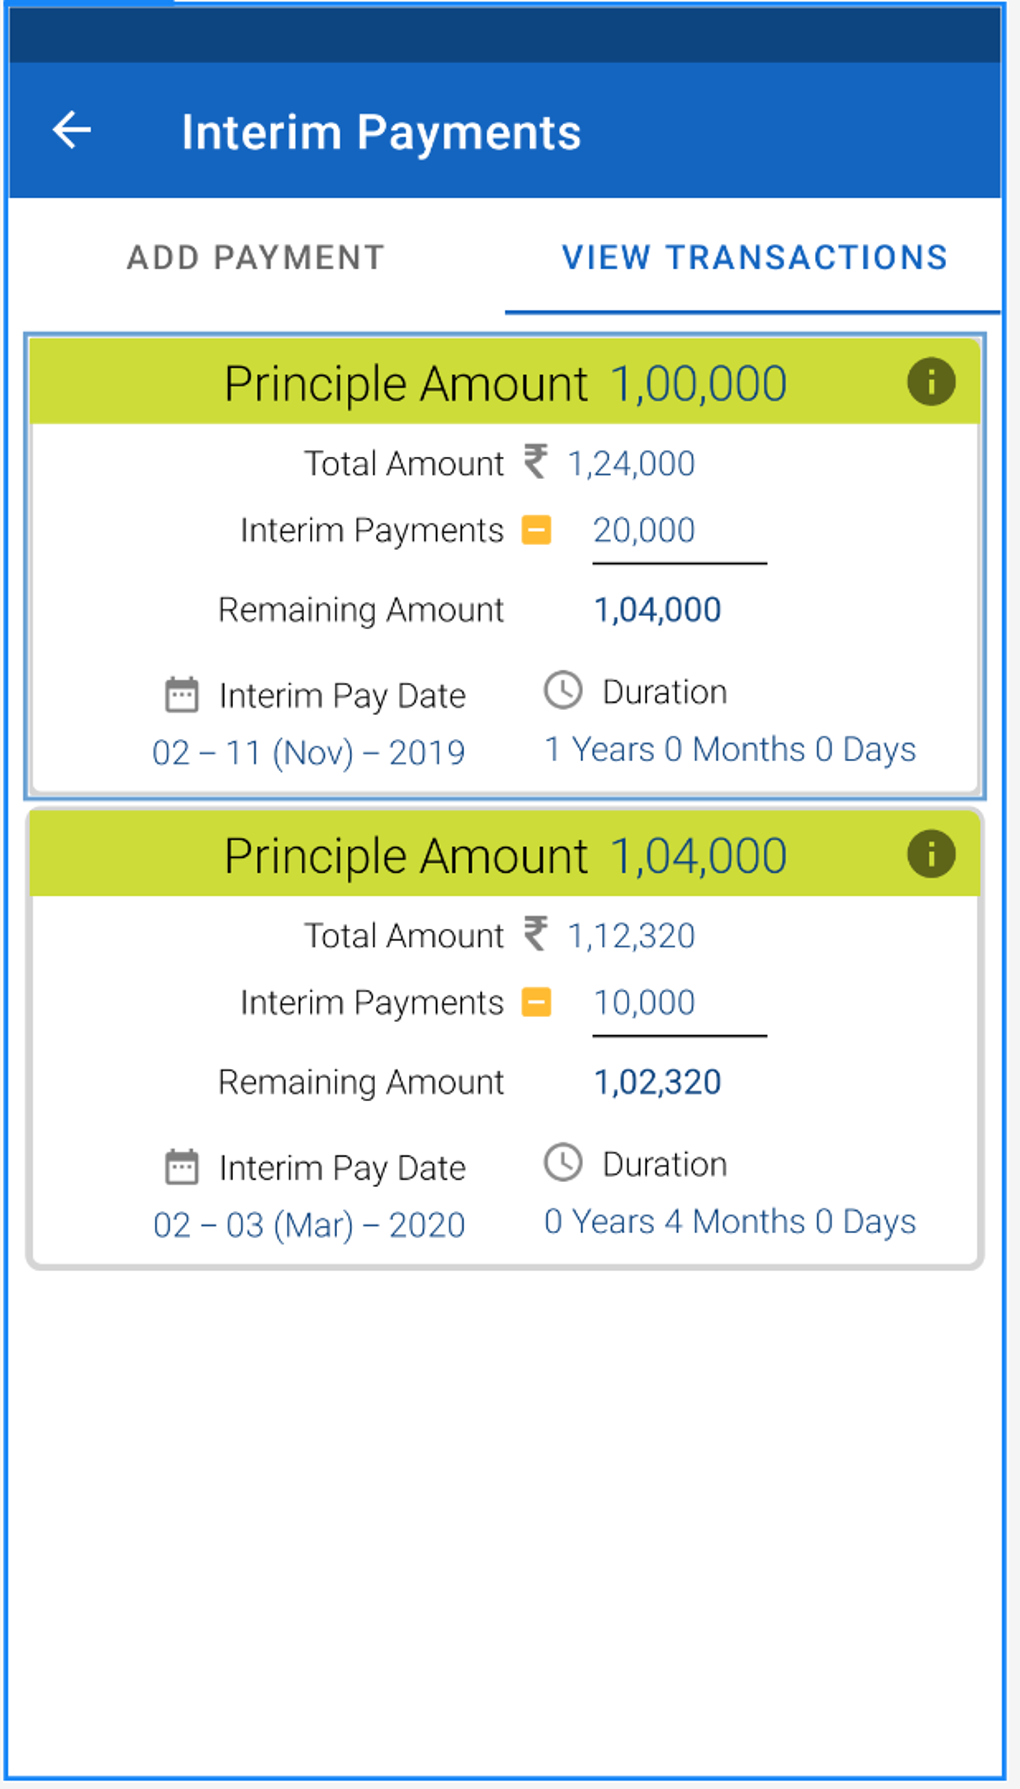Viewport: 1020px width, 1789px height.
Task: Open info icon on 1,04,000 principal card
Action: [930, 855]
